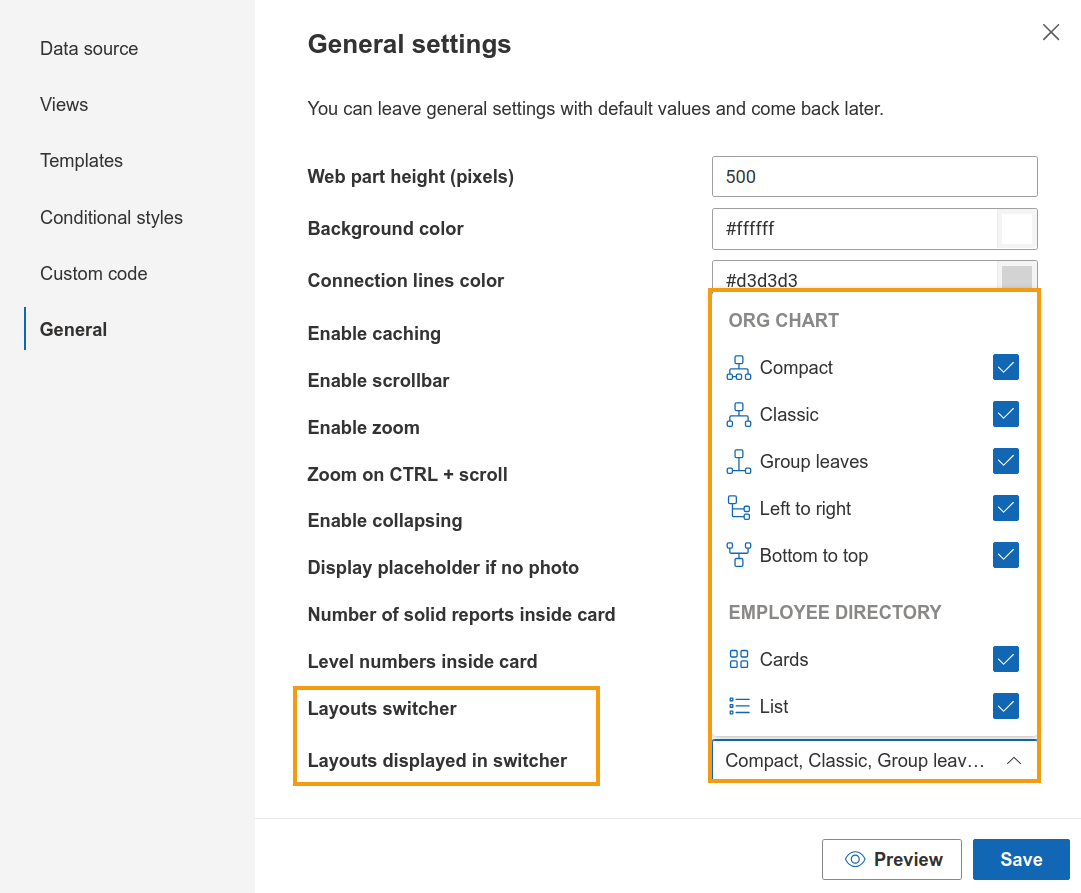Image resolution: width=1081 pixels, height=893 pixels.
Task: Click the Enable zoom label
Action: [x=363, y=428]
